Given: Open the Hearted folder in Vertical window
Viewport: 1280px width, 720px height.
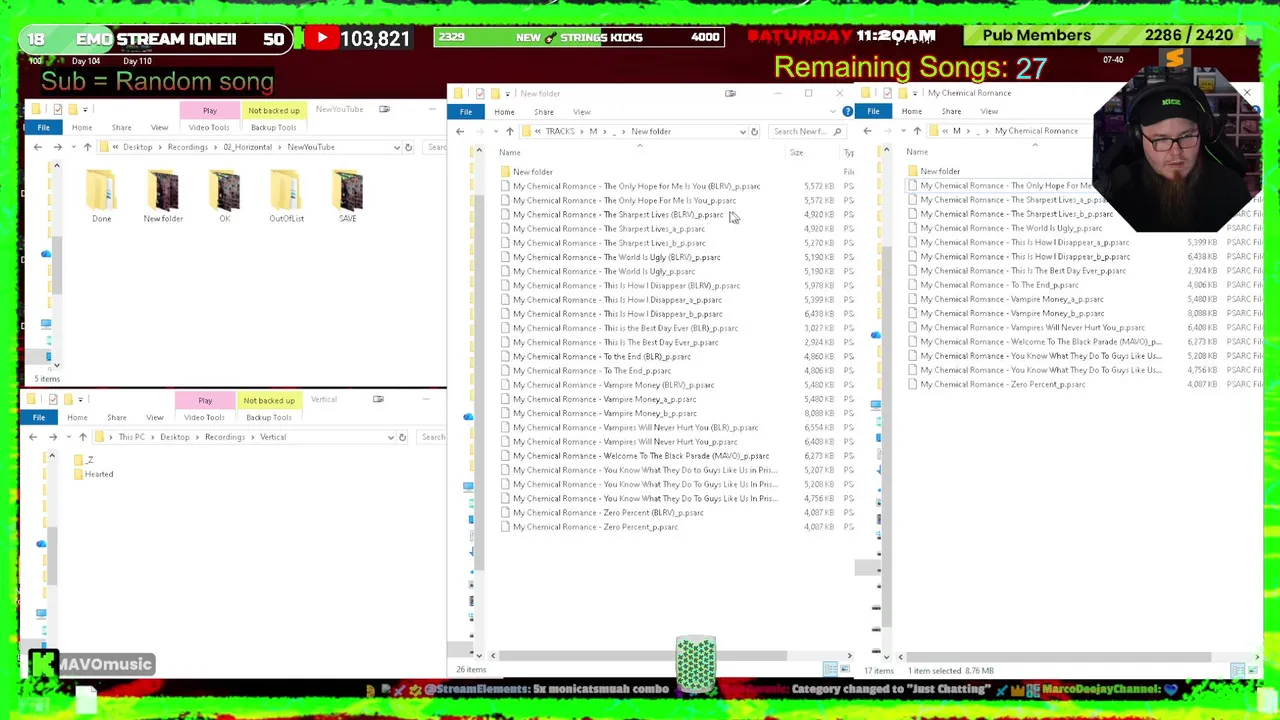Looking at the screenshot, I should coord(93,474).
